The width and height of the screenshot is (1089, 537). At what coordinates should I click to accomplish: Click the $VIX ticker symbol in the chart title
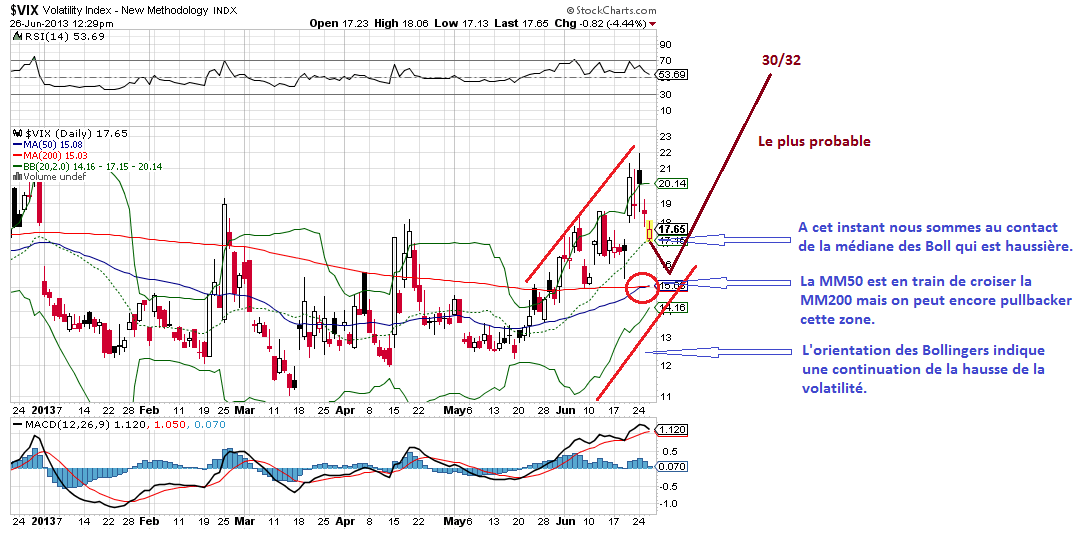pos(25,10)
